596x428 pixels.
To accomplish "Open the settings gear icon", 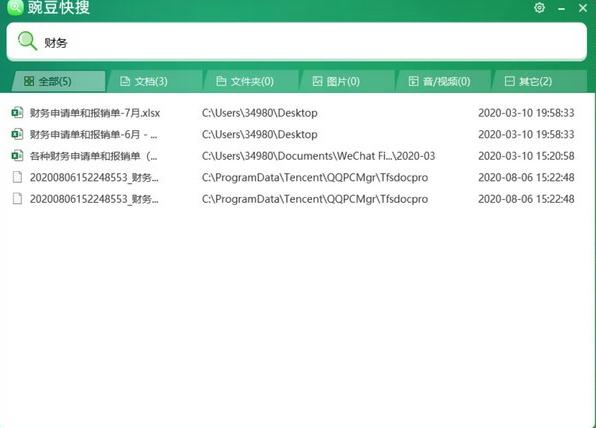I will [539, 8].
